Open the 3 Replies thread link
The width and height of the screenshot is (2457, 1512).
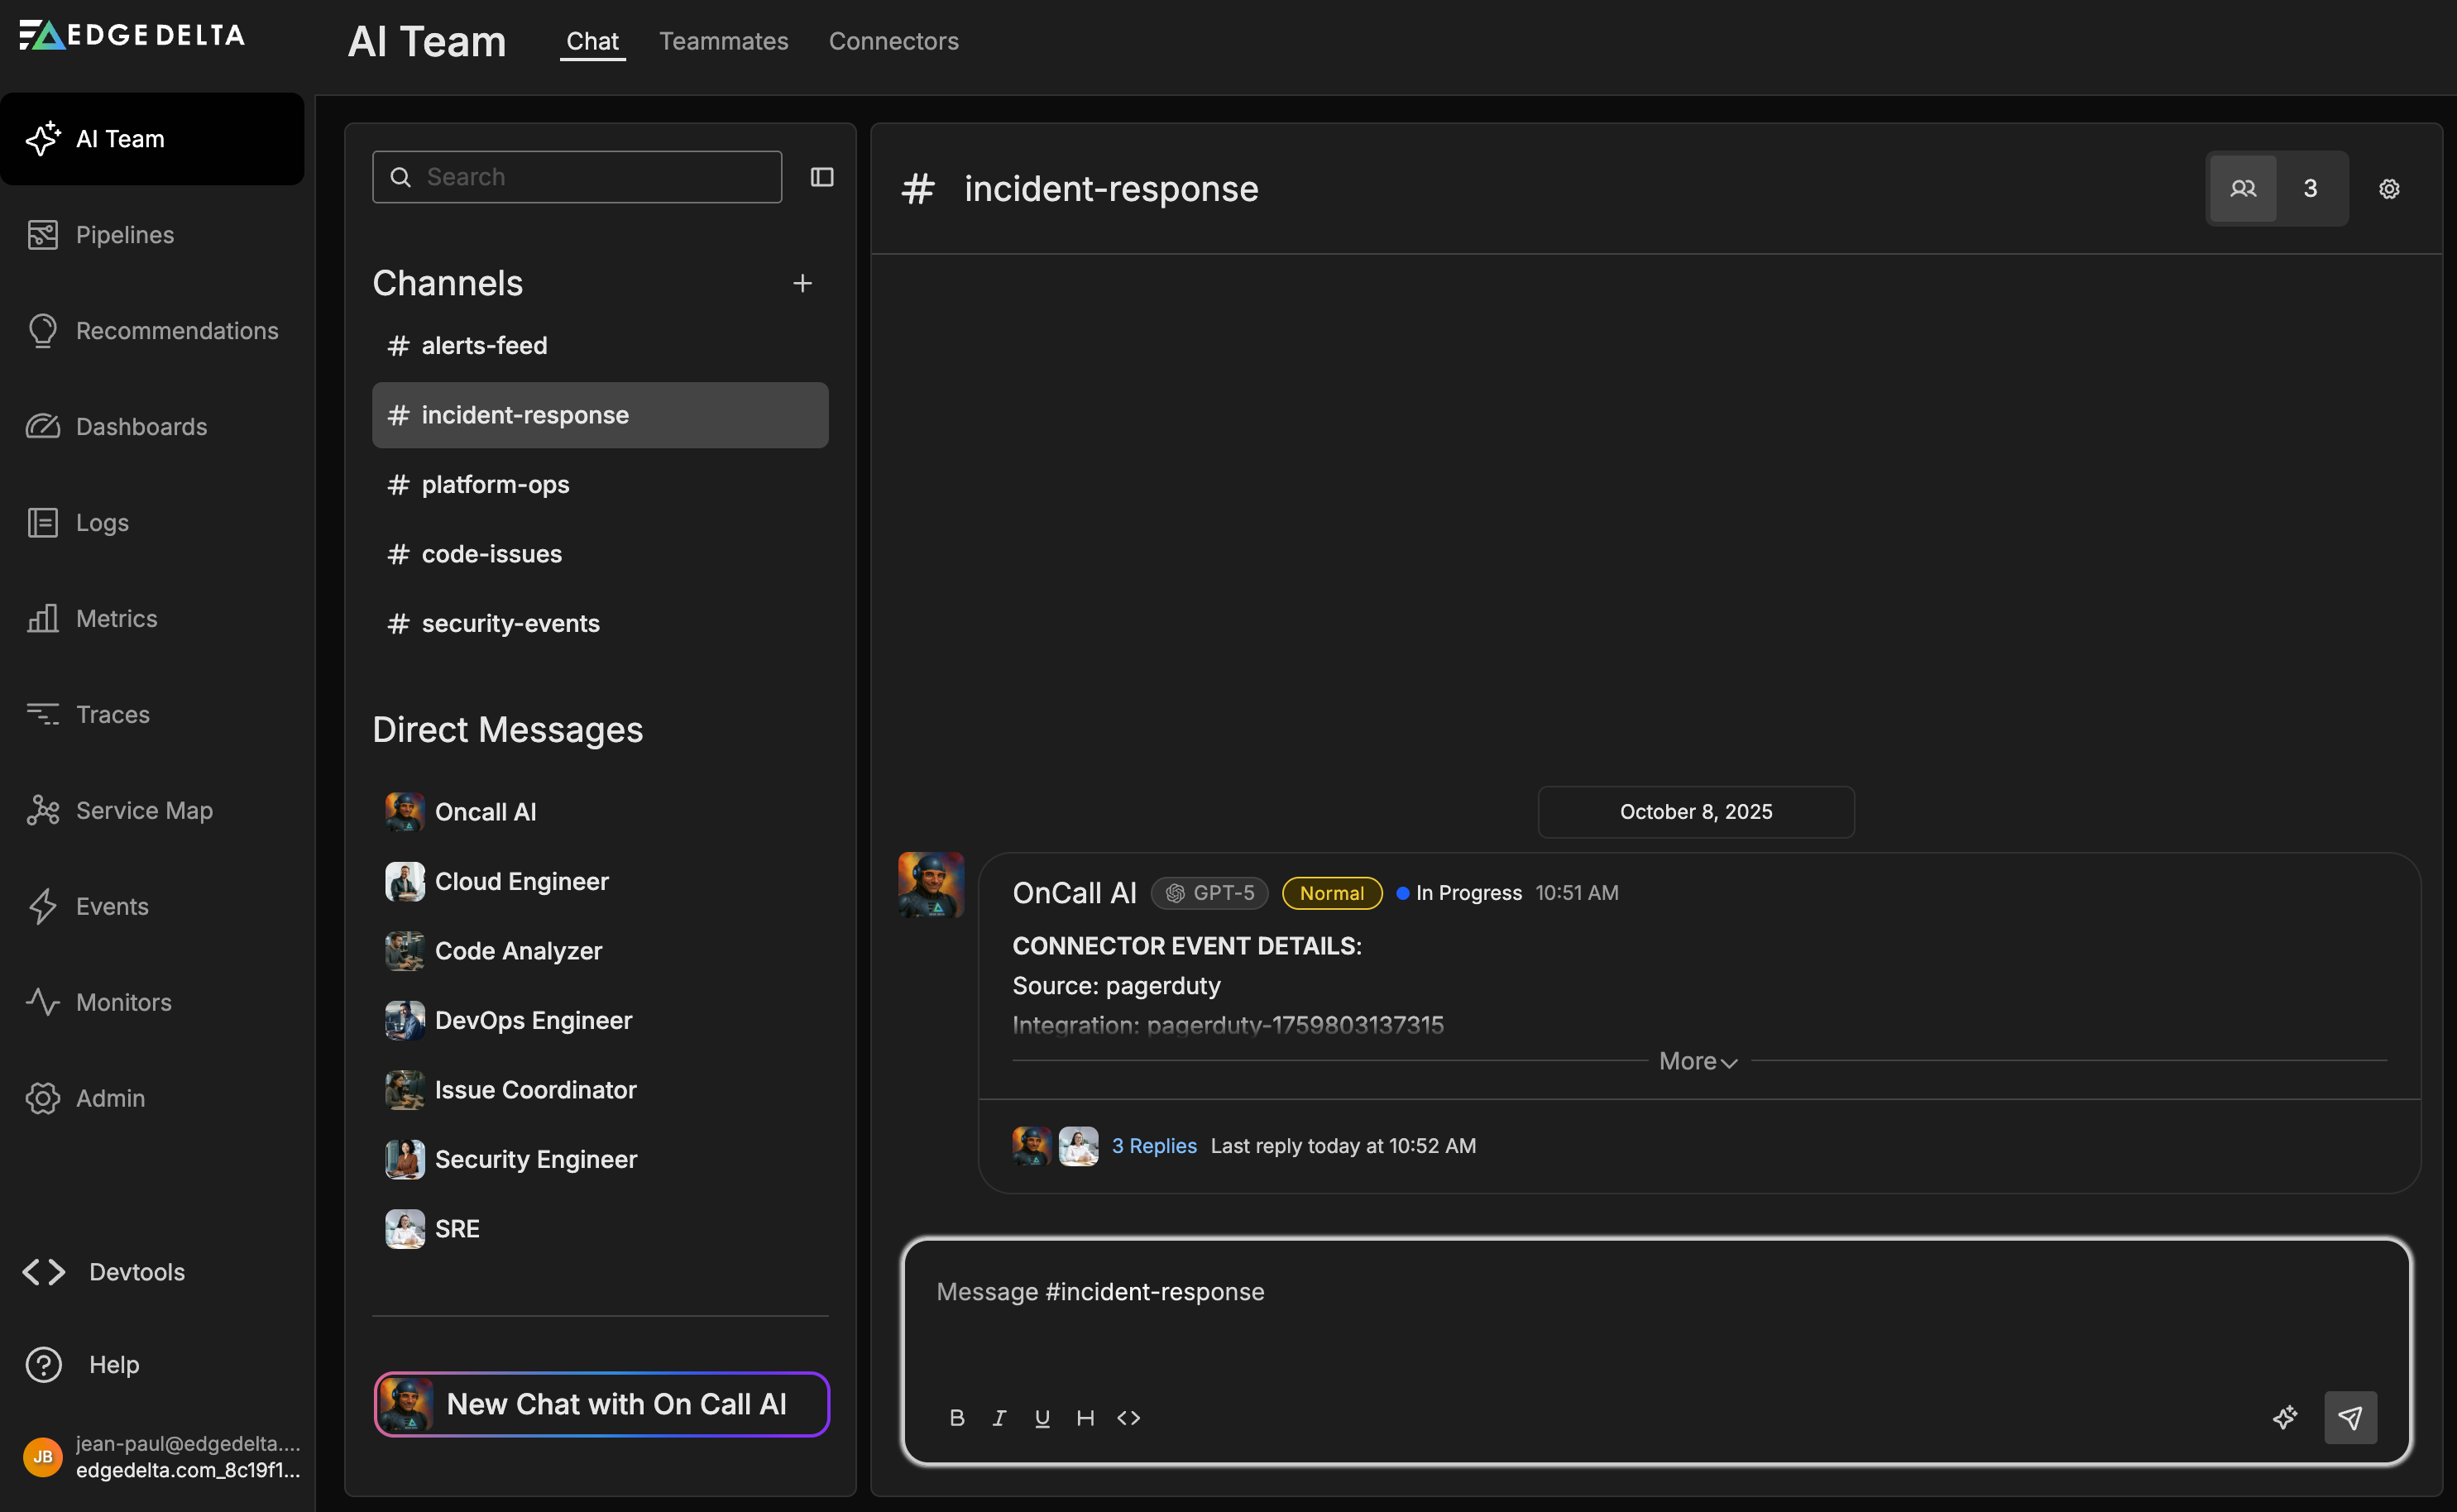[x=1154, y=1146]
